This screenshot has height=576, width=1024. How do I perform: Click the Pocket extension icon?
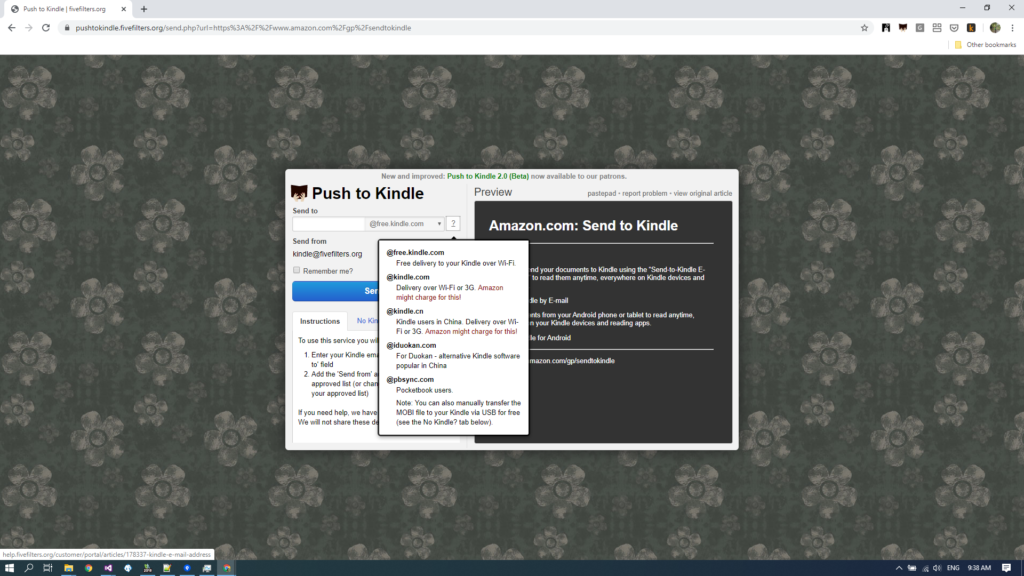[954, 28]
